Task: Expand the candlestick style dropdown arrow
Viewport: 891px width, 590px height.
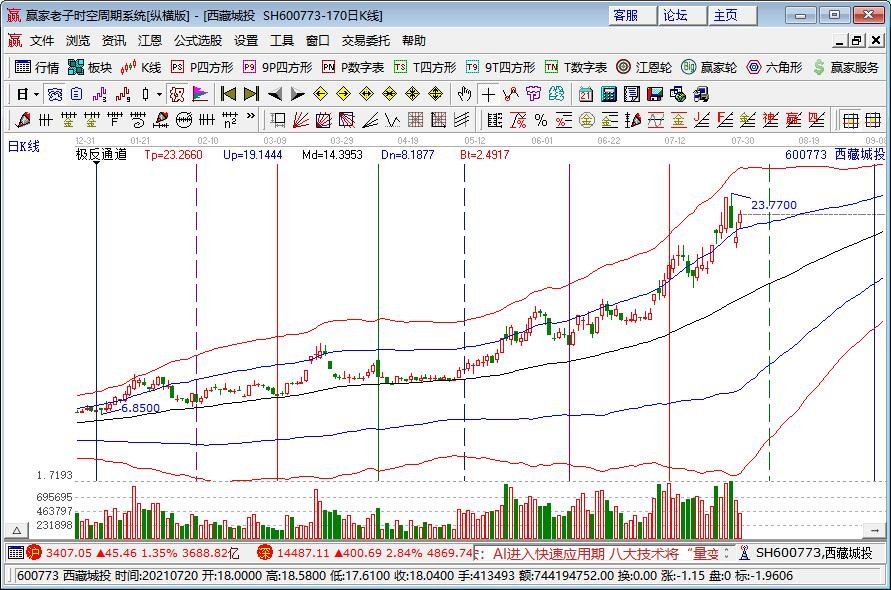Action: (159, 94)
